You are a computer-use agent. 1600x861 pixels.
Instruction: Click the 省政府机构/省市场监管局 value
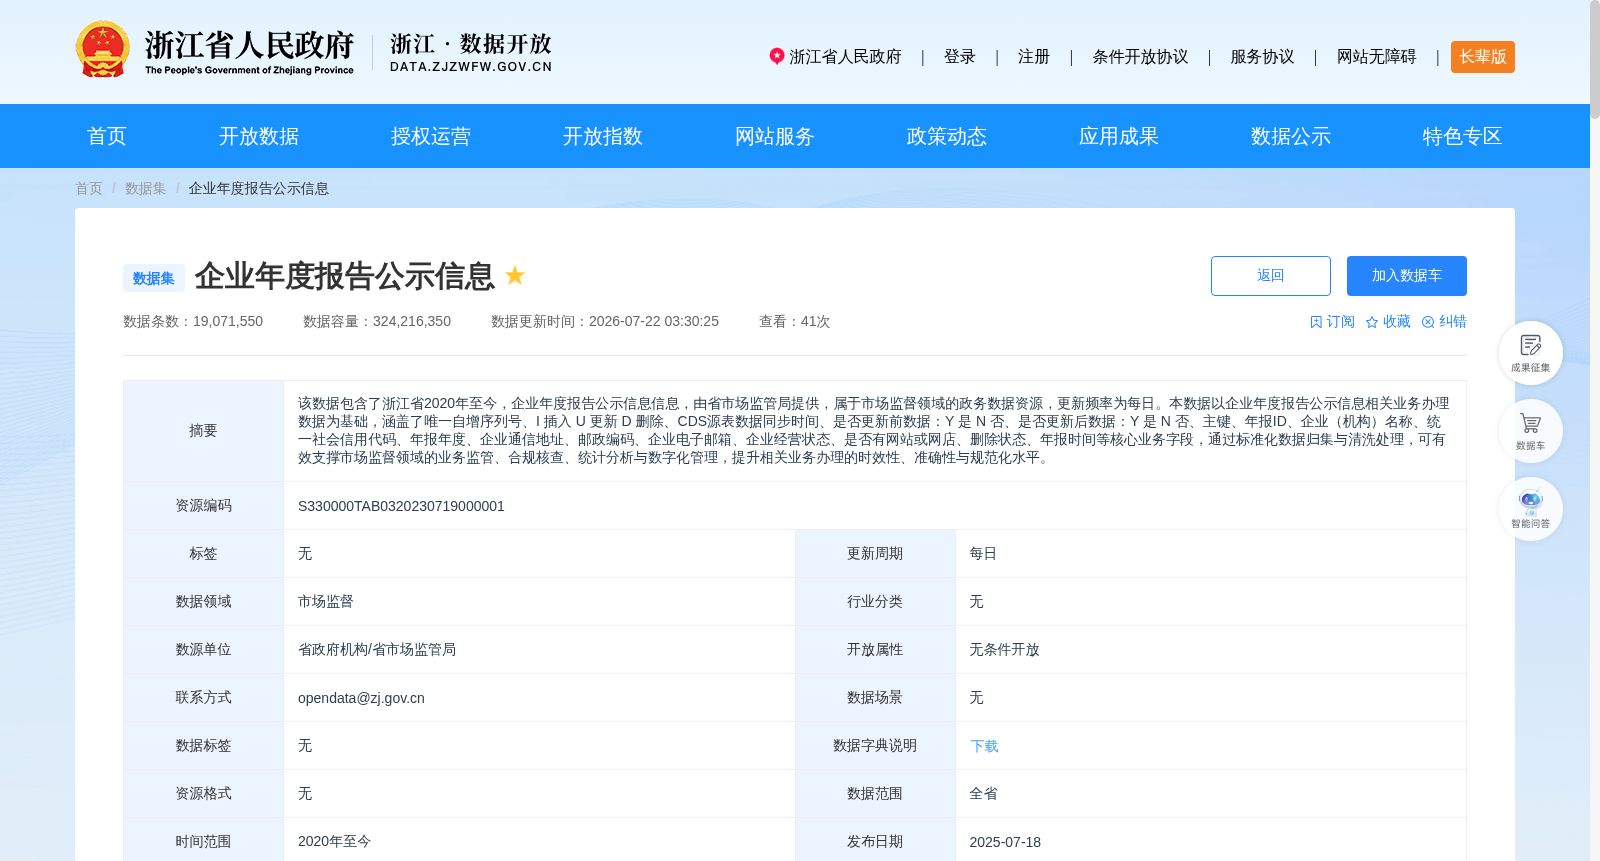(x=377, y=650)
